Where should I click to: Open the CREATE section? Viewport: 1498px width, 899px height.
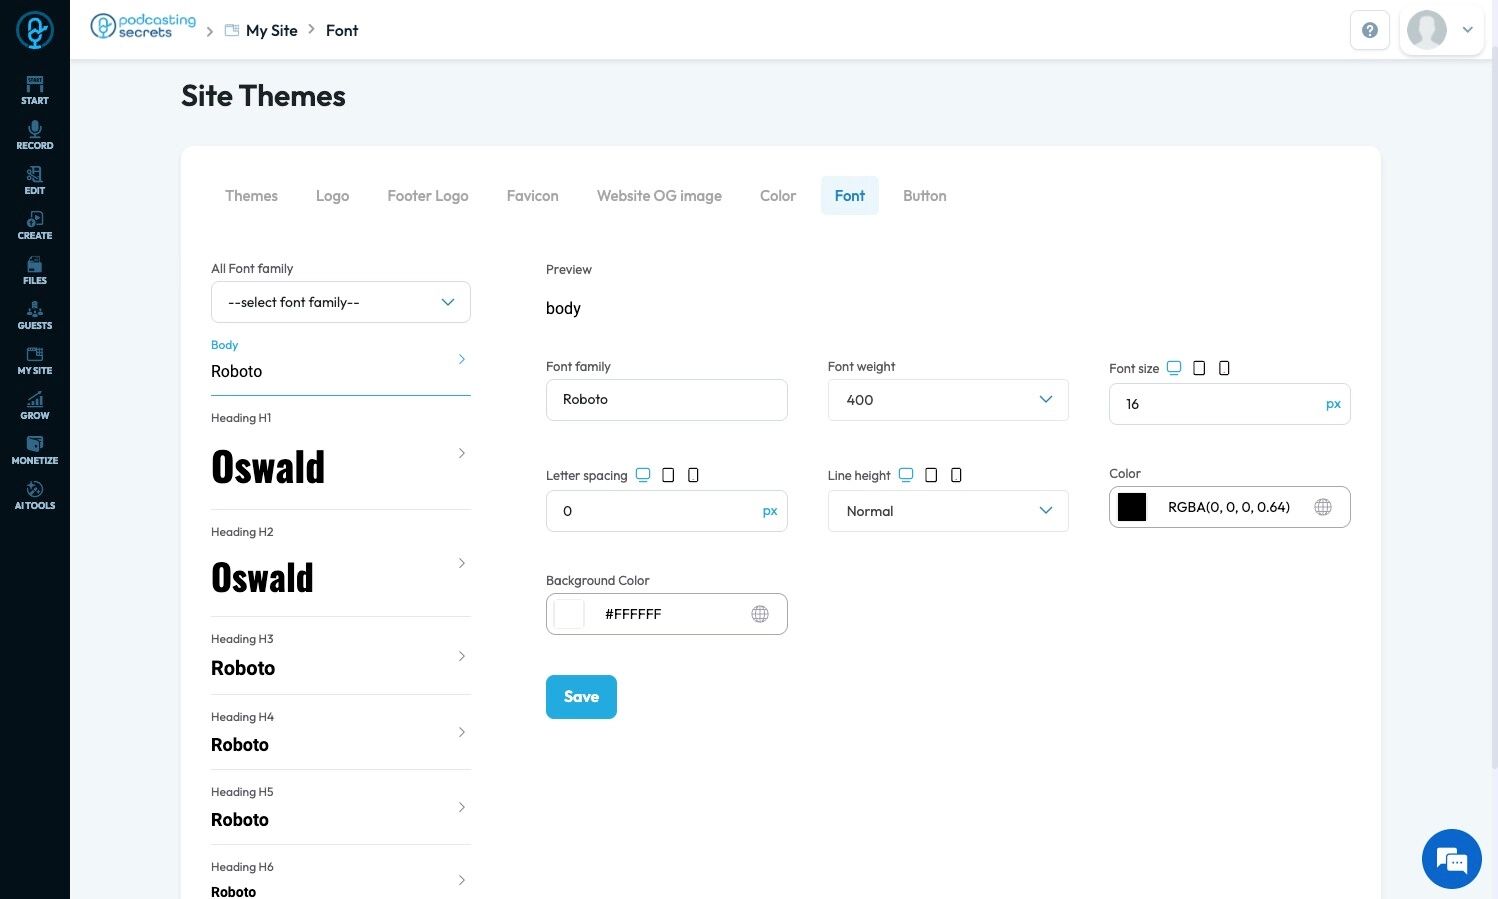(x=35, y=225)
